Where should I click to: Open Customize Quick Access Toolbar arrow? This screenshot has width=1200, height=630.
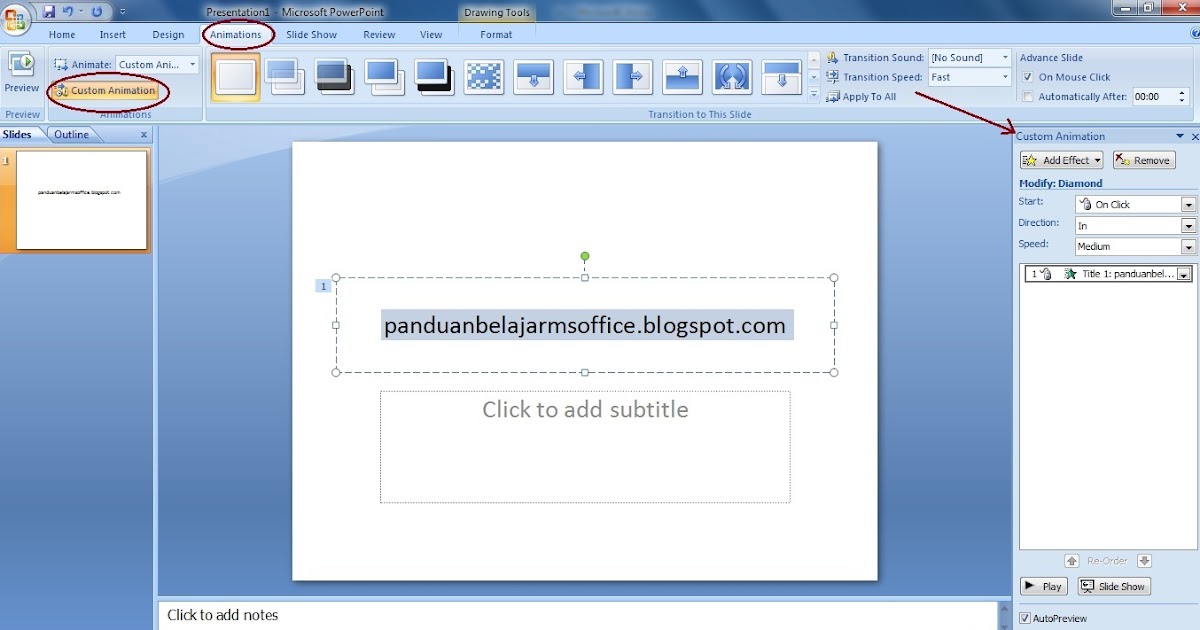click(122, 13)
